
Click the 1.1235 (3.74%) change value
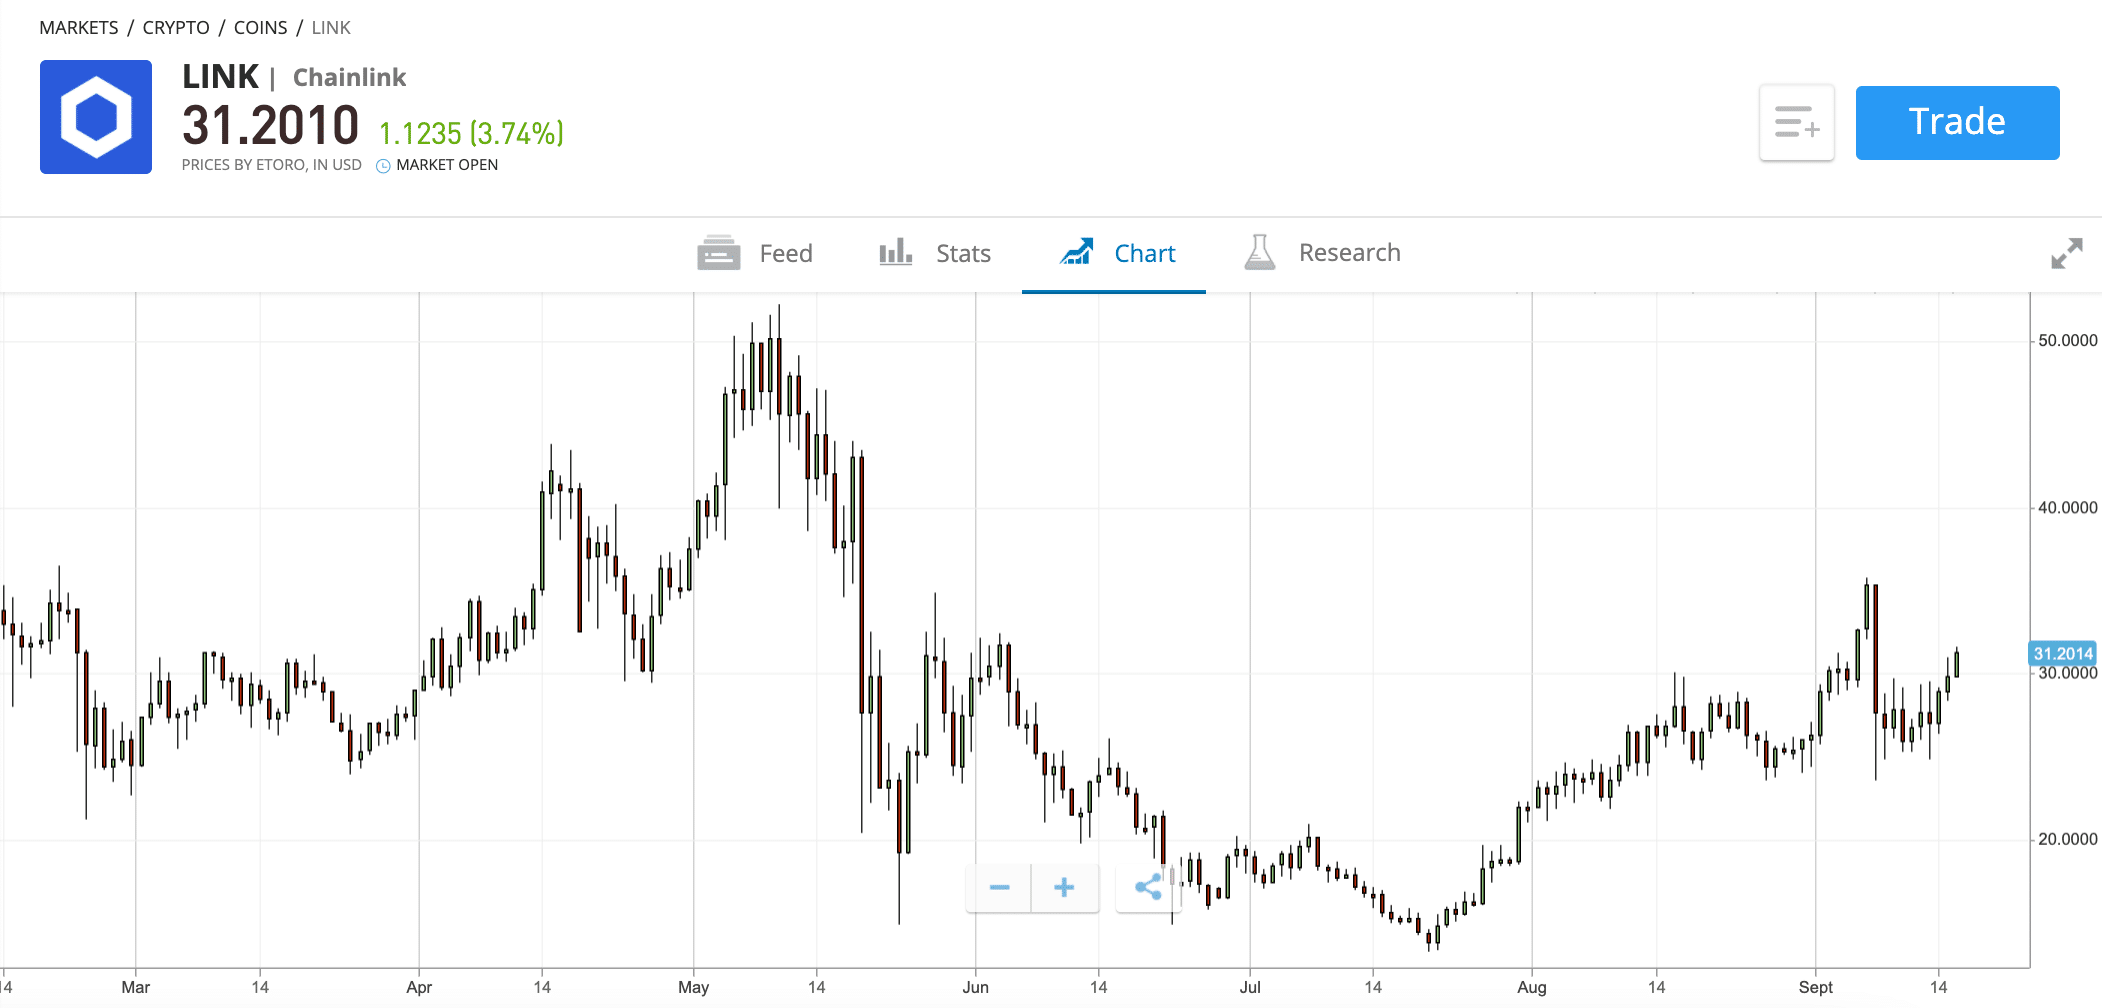pyautogui.click(x=471, y=133)
